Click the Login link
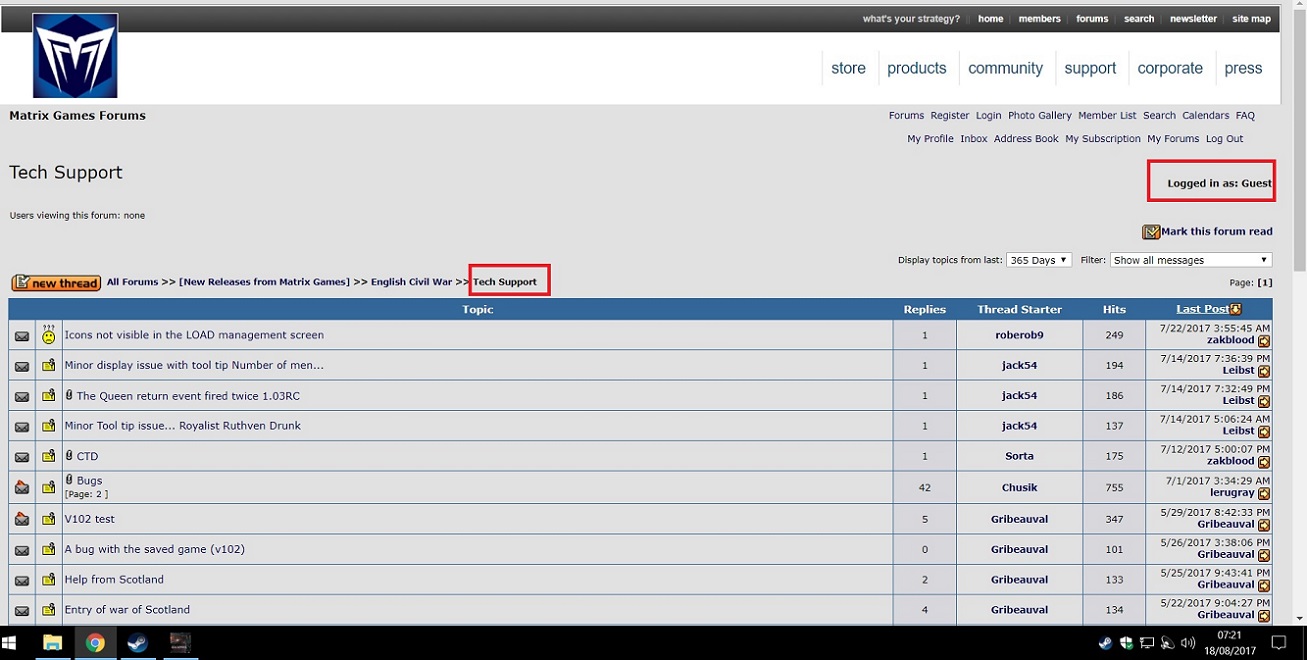This screenshot has height=660, width=1307. point(988,116)
